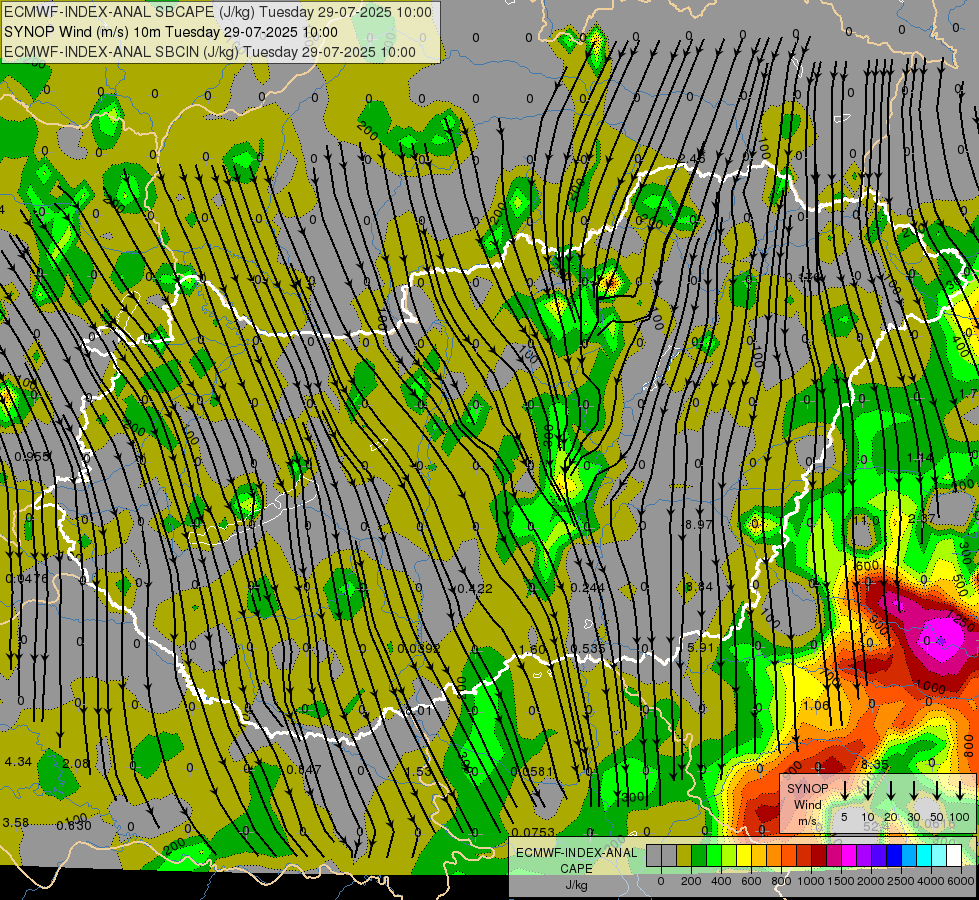Click the '1000' tick on CAPE legend scale
The width and height of the screenshot is (979, 900).
pyautogui.click(x=811, y=881)
